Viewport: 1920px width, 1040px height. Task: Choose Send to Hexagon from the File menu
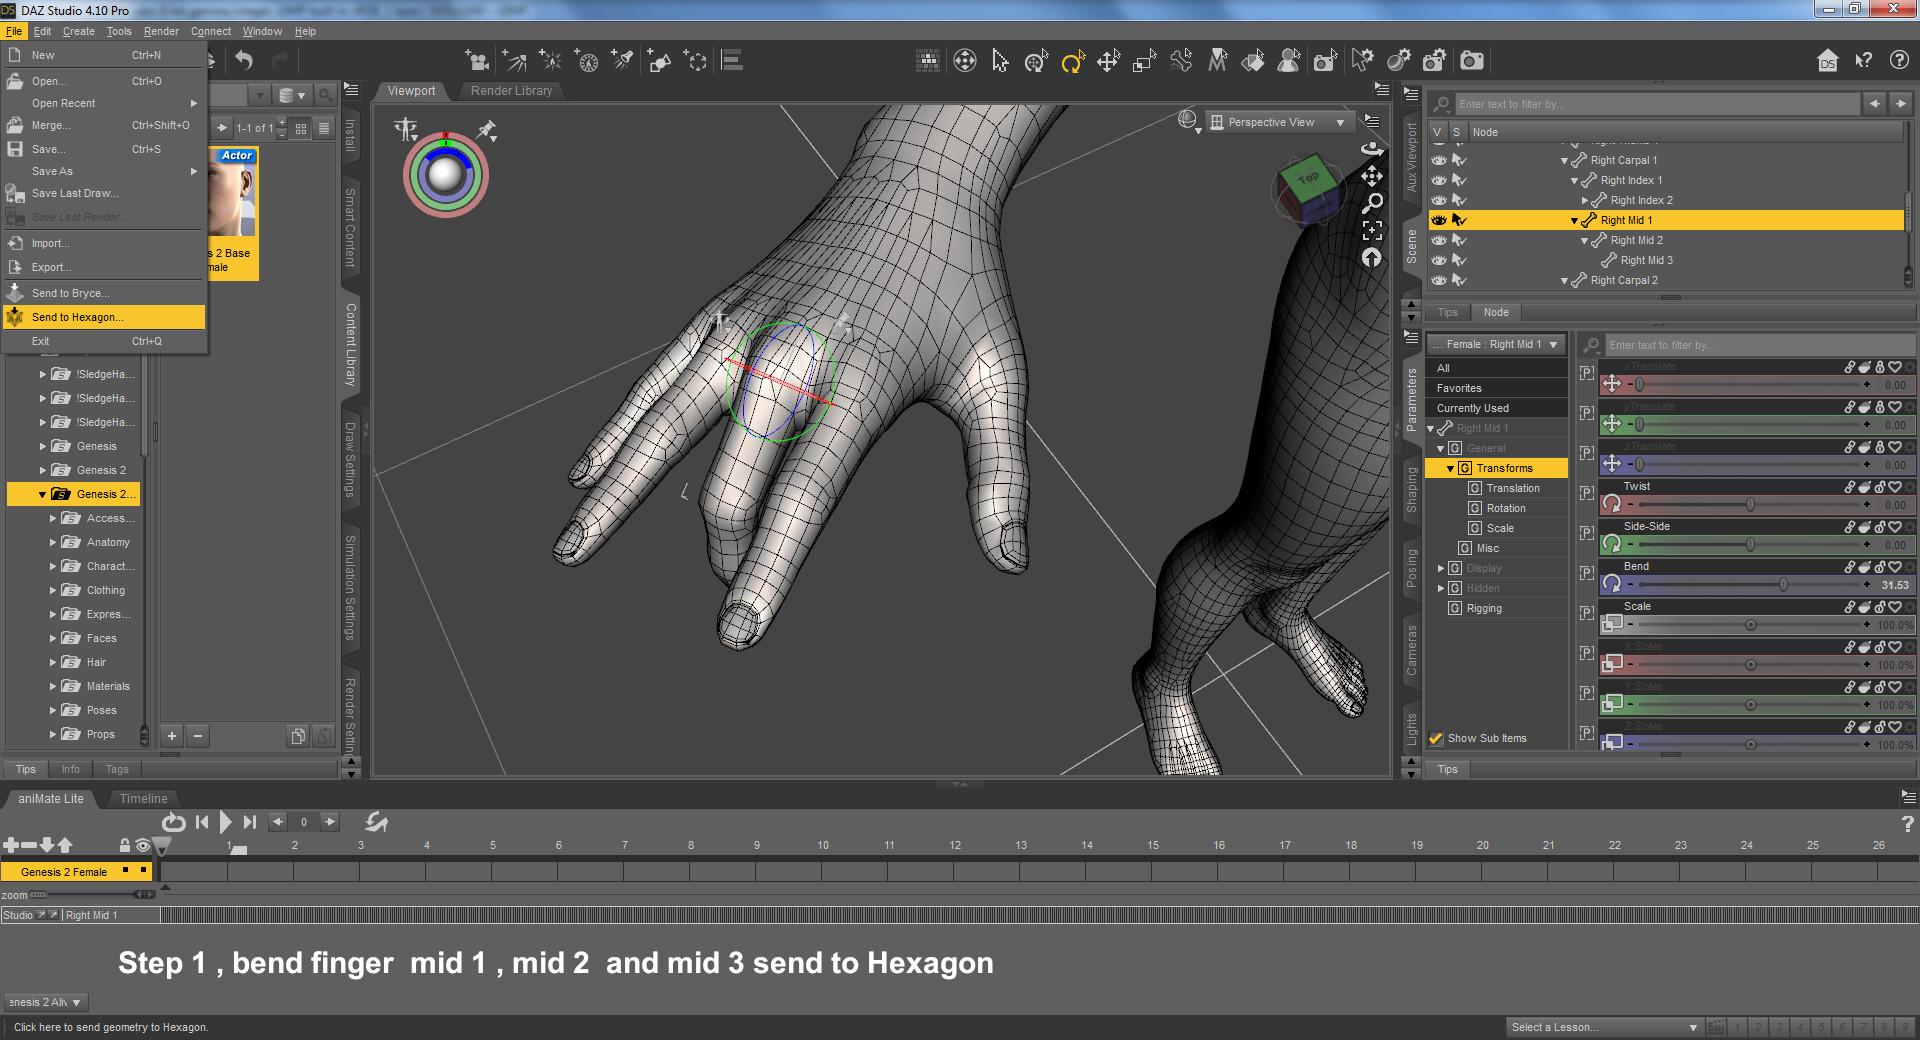75,317
